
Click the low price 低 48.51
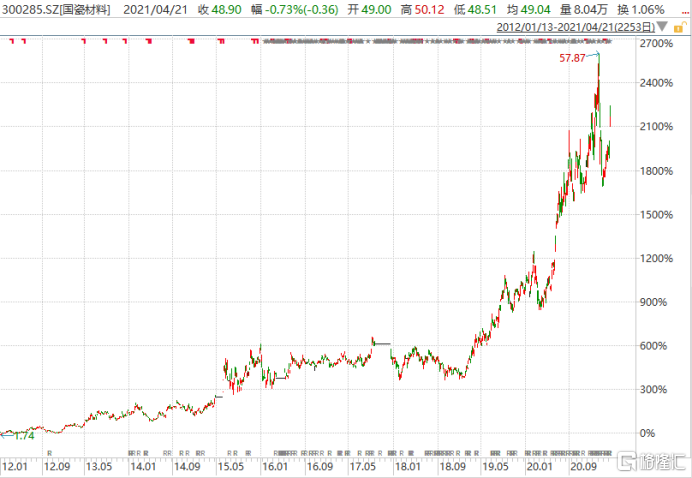[475, 10]
